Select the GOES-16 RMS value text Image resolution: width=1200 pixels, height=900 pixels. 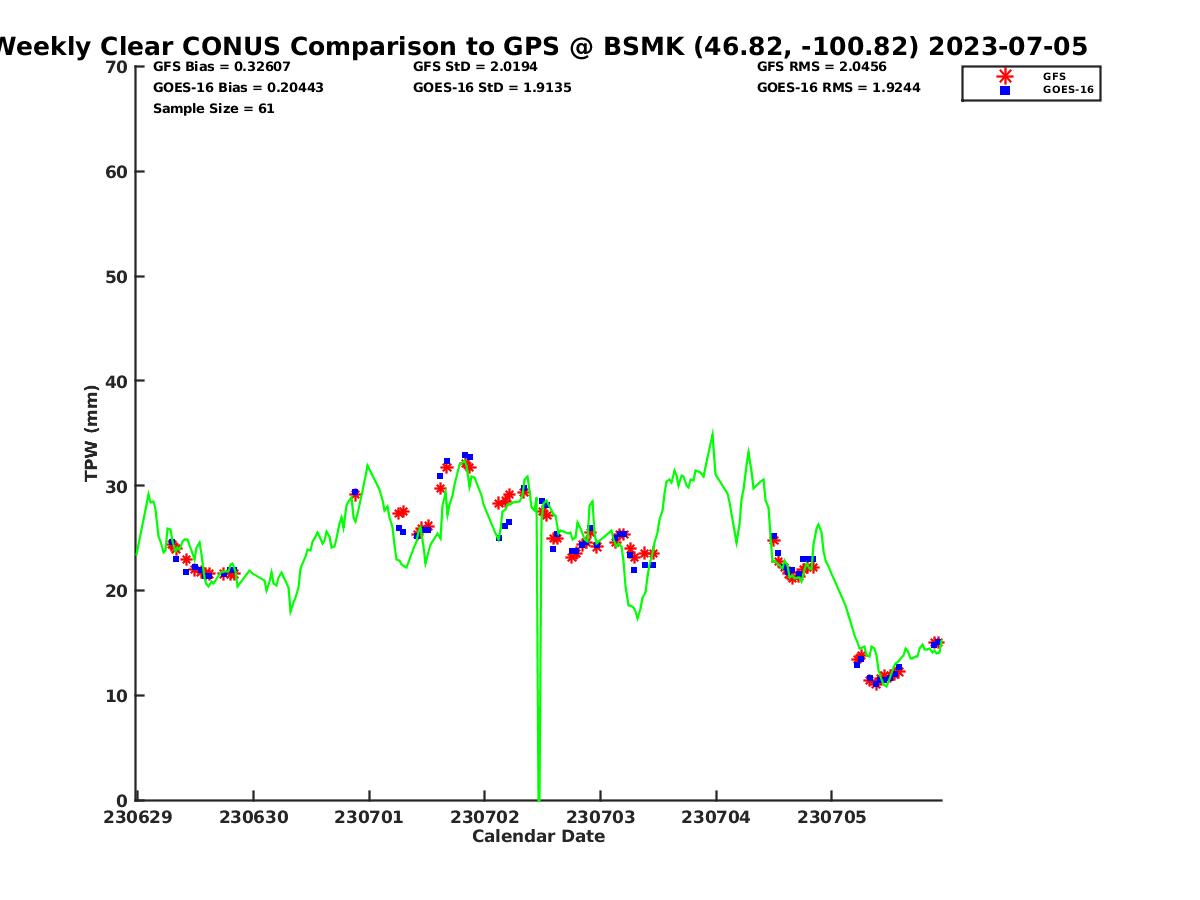pos(838,88)
